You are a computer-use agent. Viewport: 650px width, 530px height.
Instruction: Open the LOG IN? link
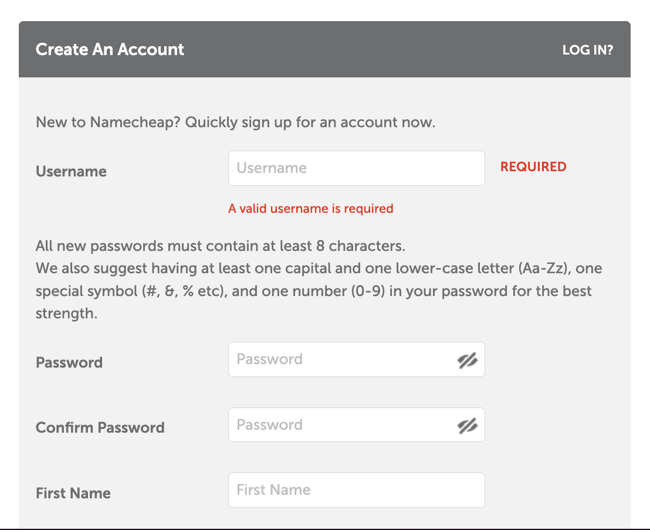click(x=587, y=49)
